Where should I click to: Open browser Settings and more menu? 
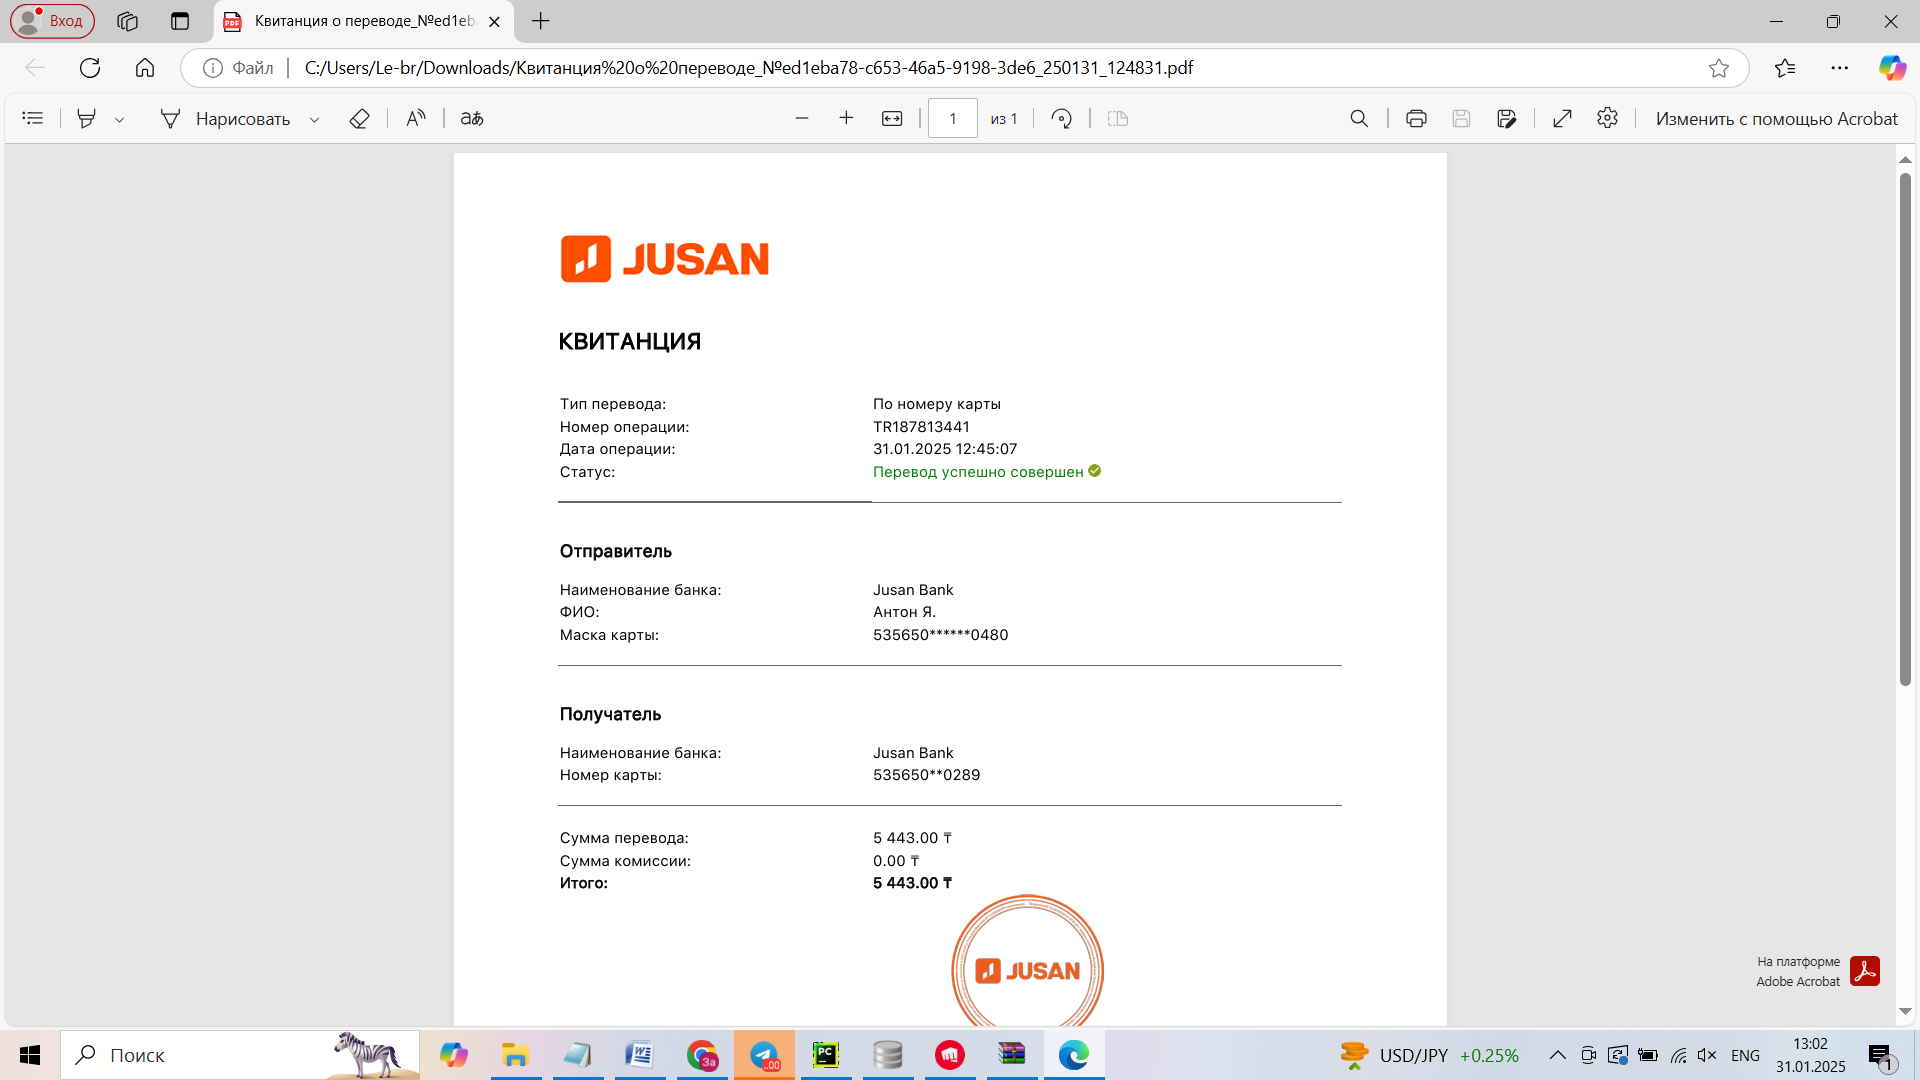click(x=1840, y=67)
